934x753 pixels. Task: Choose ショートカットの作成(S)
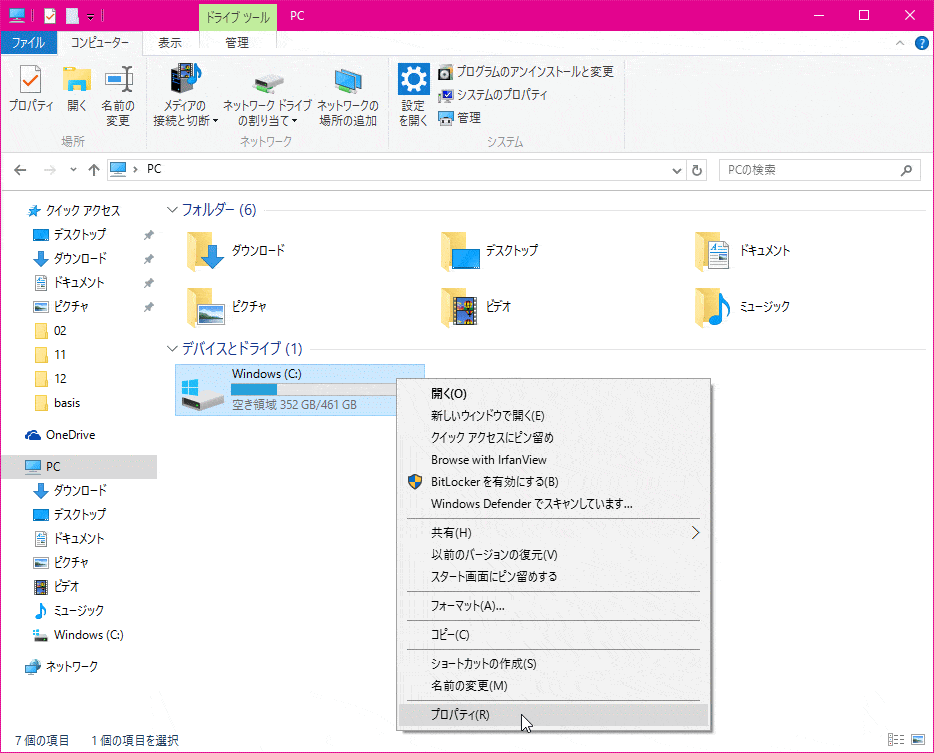click(554, 664)
